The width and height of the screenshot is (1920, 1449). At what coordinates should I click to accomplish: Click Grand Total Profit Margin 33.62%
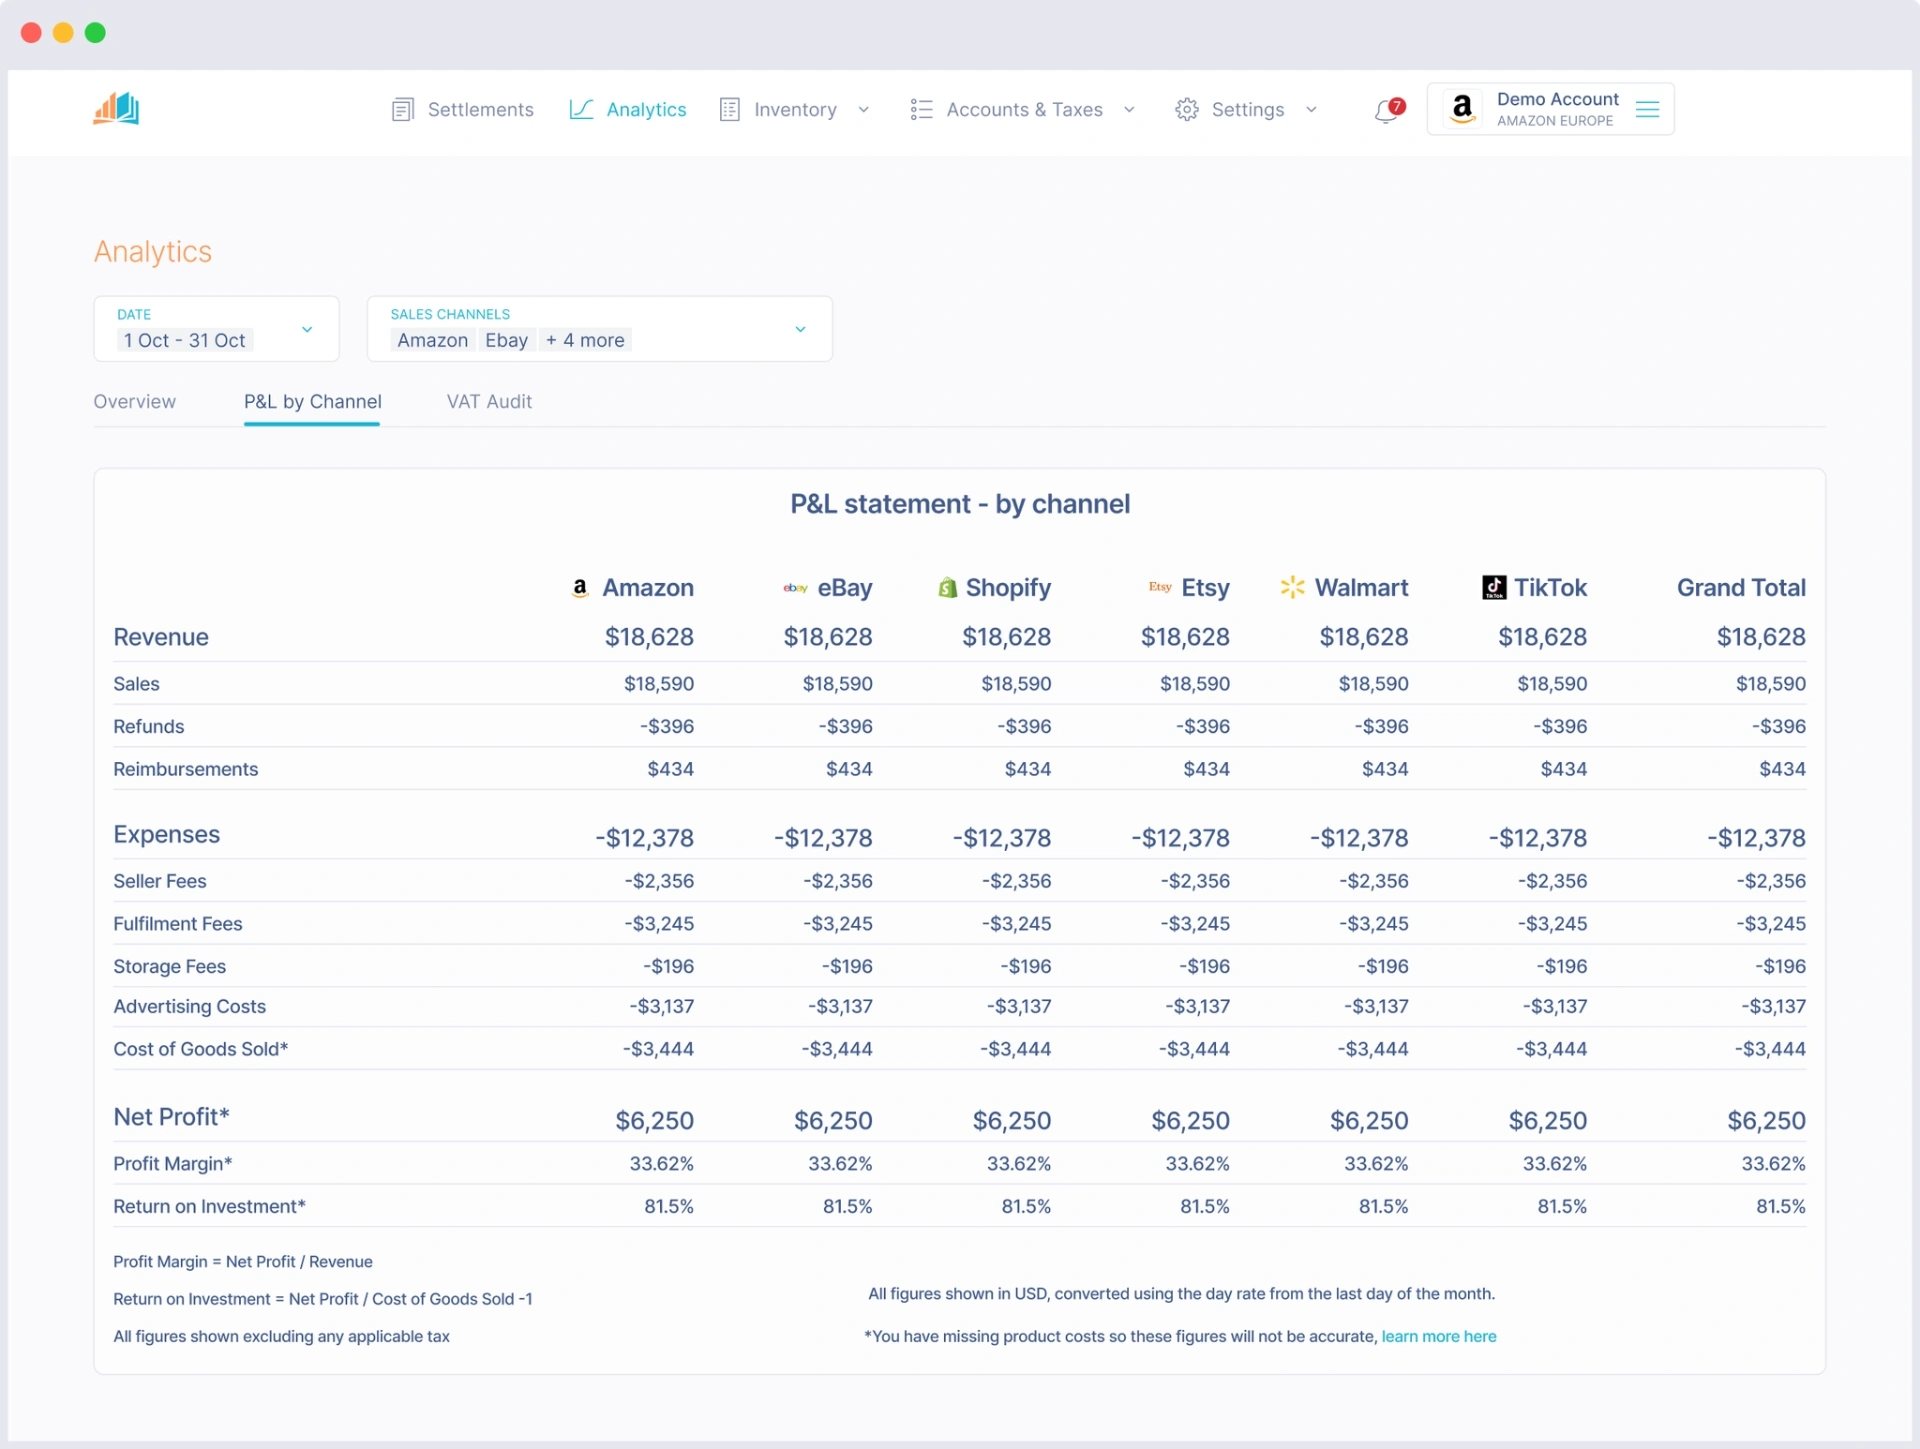[1773, 1164]
